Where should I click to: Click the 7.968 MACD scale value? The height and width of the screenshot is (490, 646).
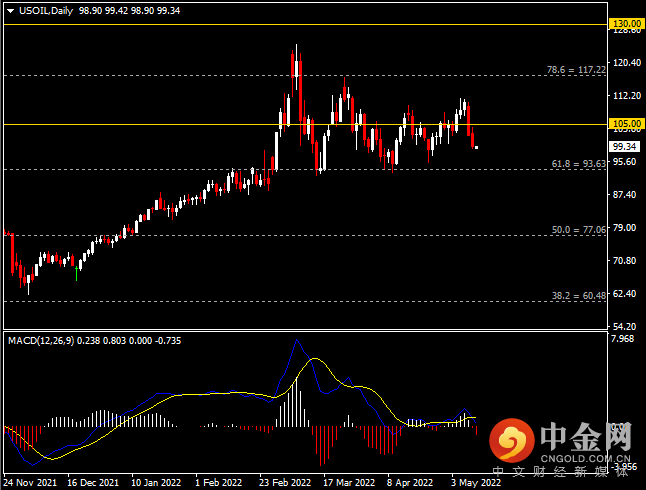pos(626,340)
